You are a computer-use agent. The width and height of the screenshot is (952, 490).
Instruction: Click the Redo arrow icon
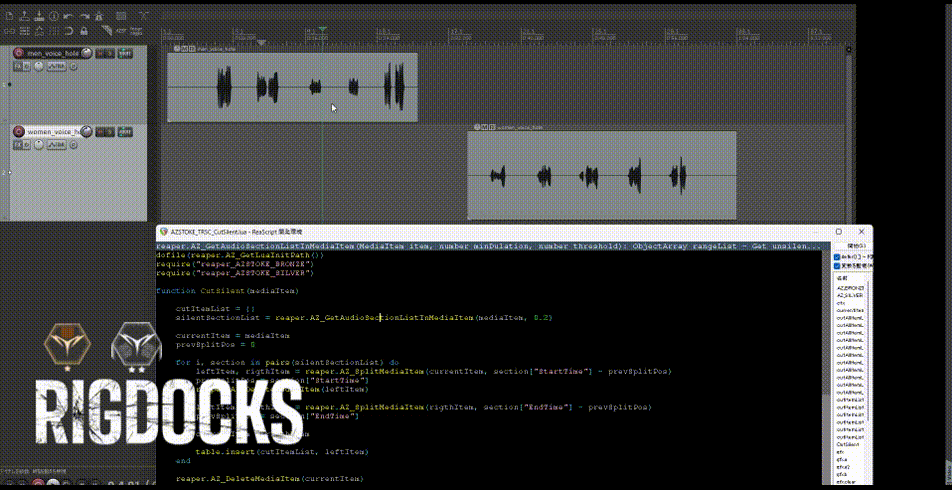(86, 16)
